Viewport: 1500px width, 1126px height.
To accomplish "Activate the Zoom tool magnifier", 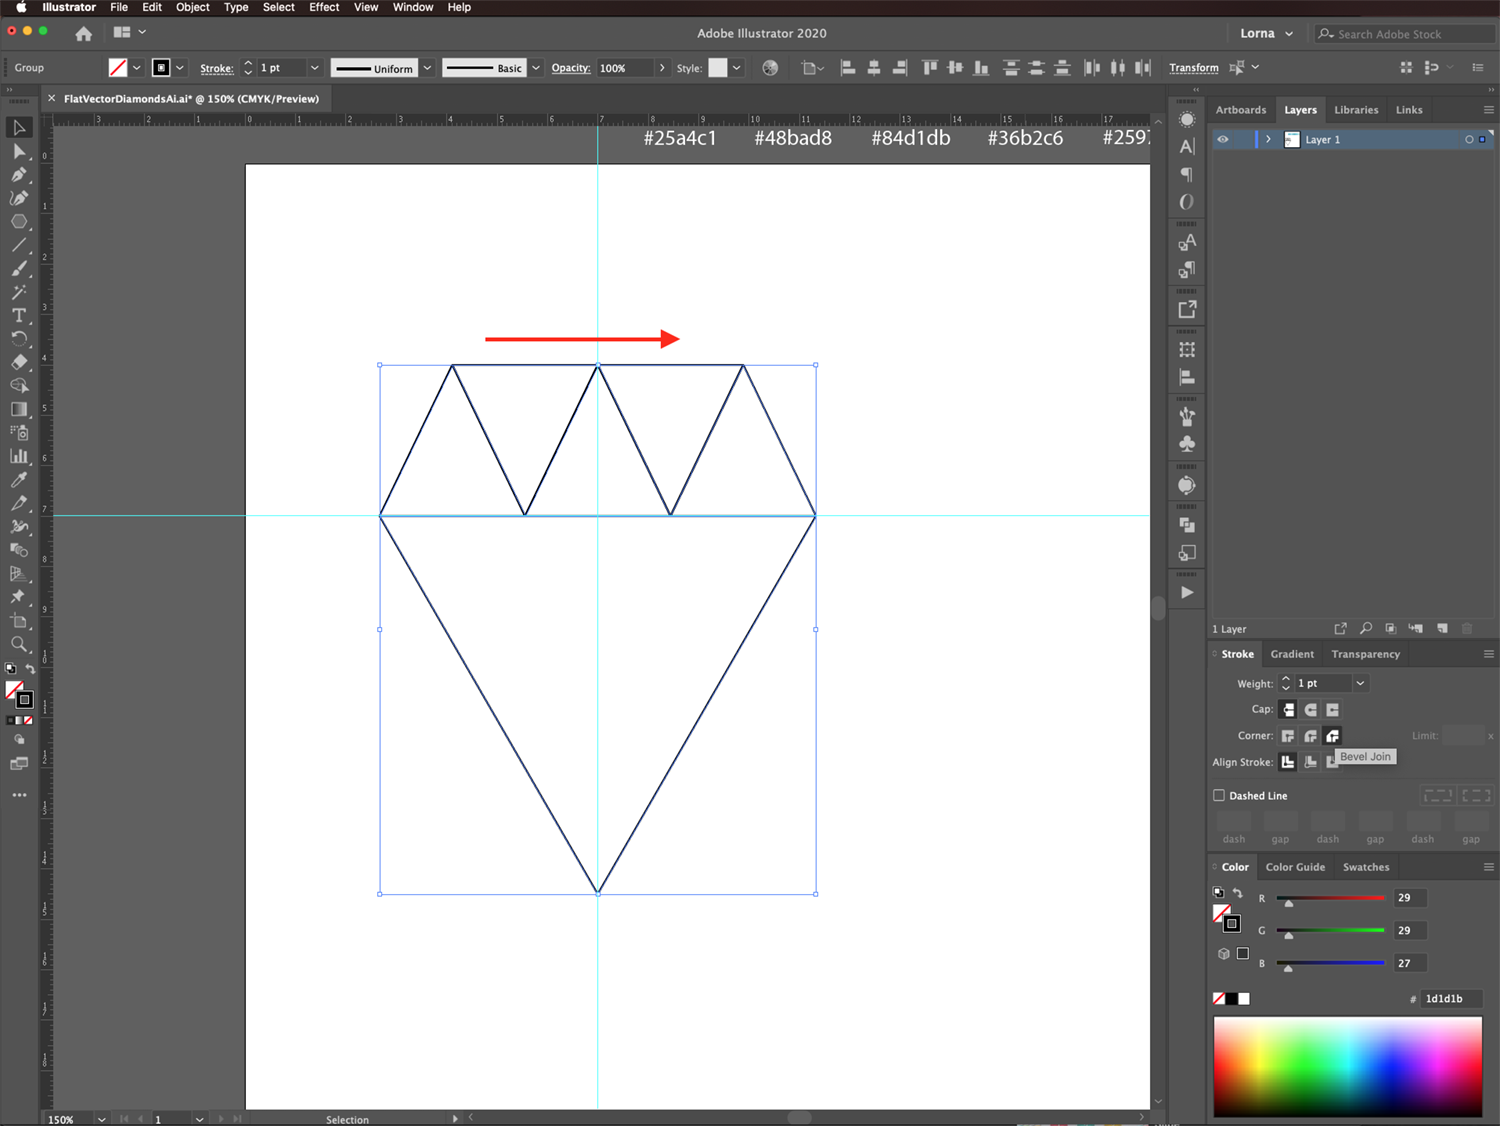I will tap(19, 645).
